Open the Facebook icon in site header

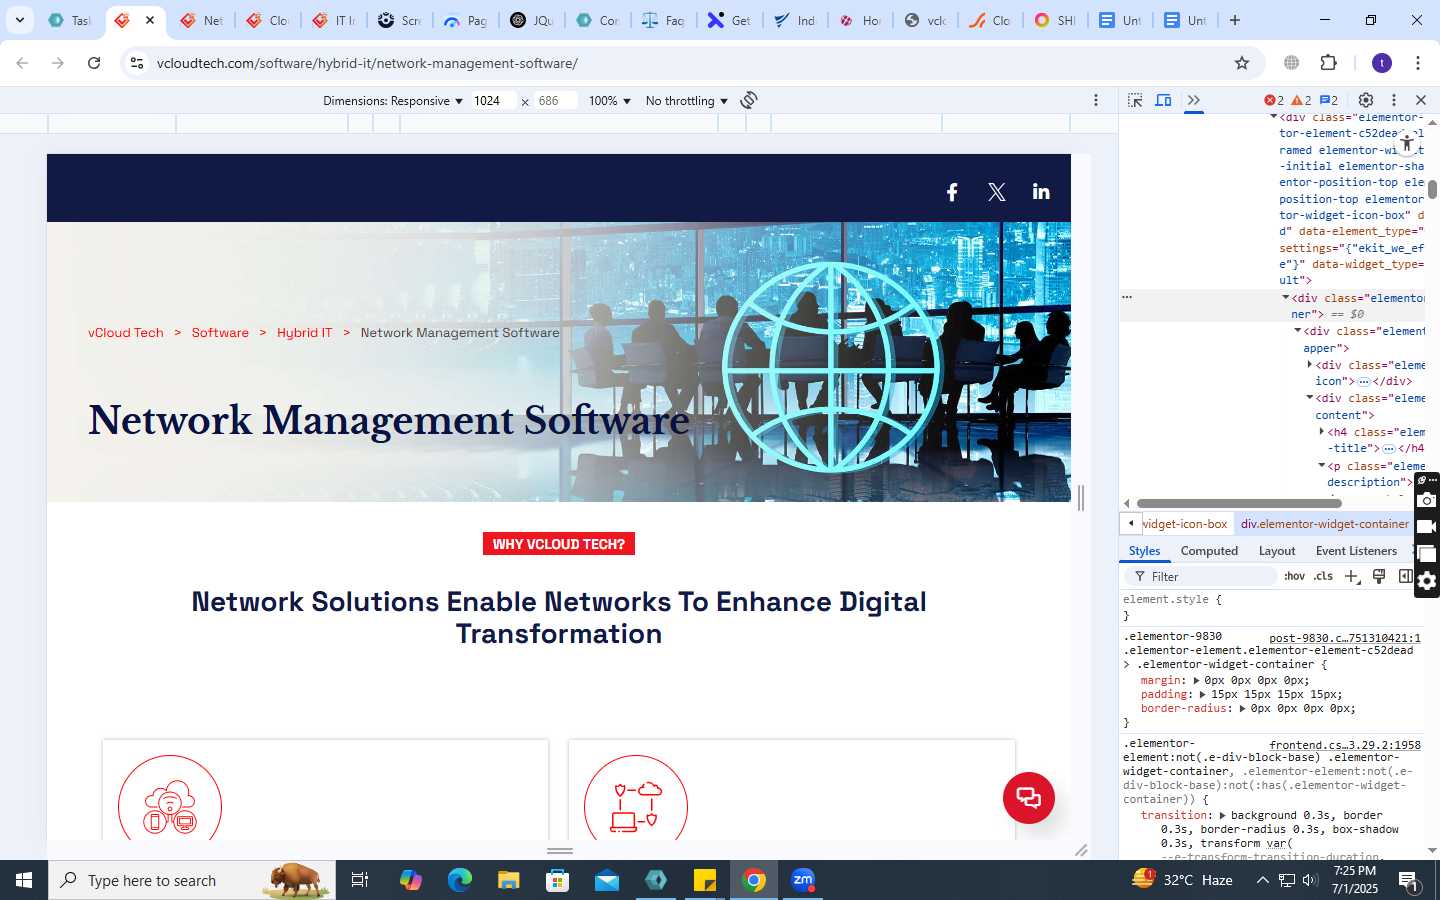click(952, 192)
